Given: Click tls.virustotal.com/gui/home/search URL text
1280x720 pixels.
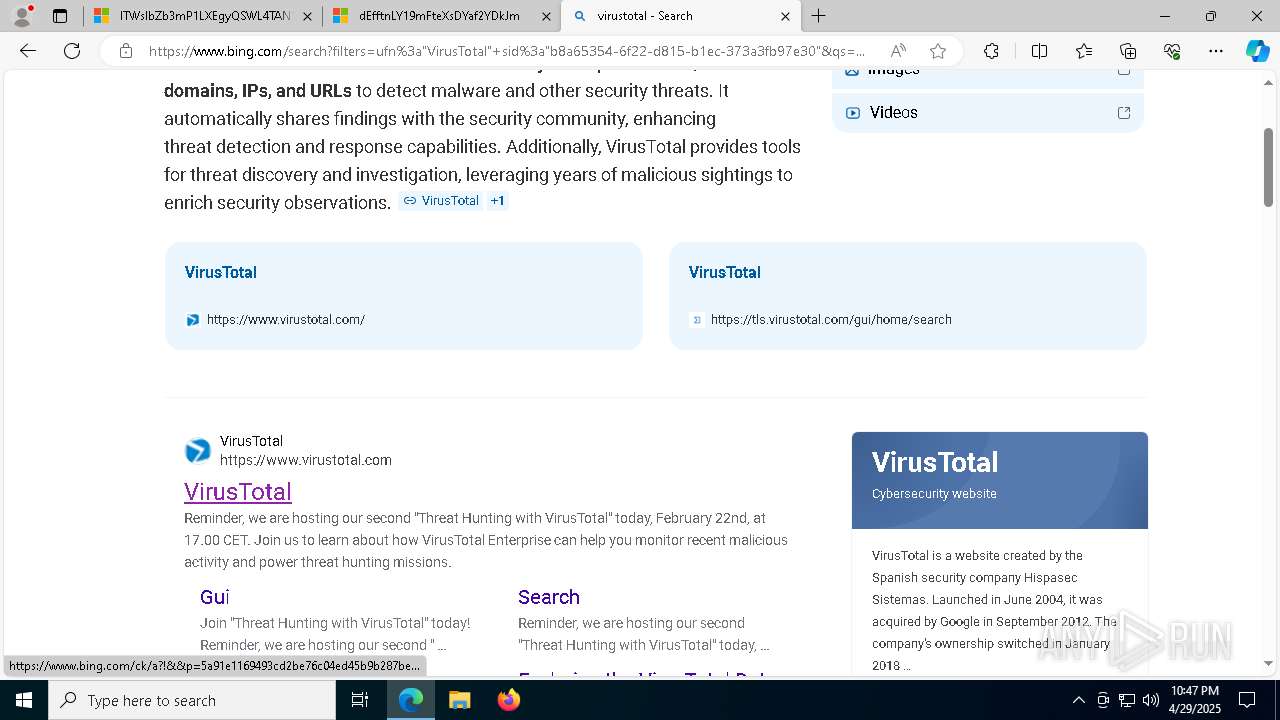Looking at the screenshot, I should pos(831,320).
